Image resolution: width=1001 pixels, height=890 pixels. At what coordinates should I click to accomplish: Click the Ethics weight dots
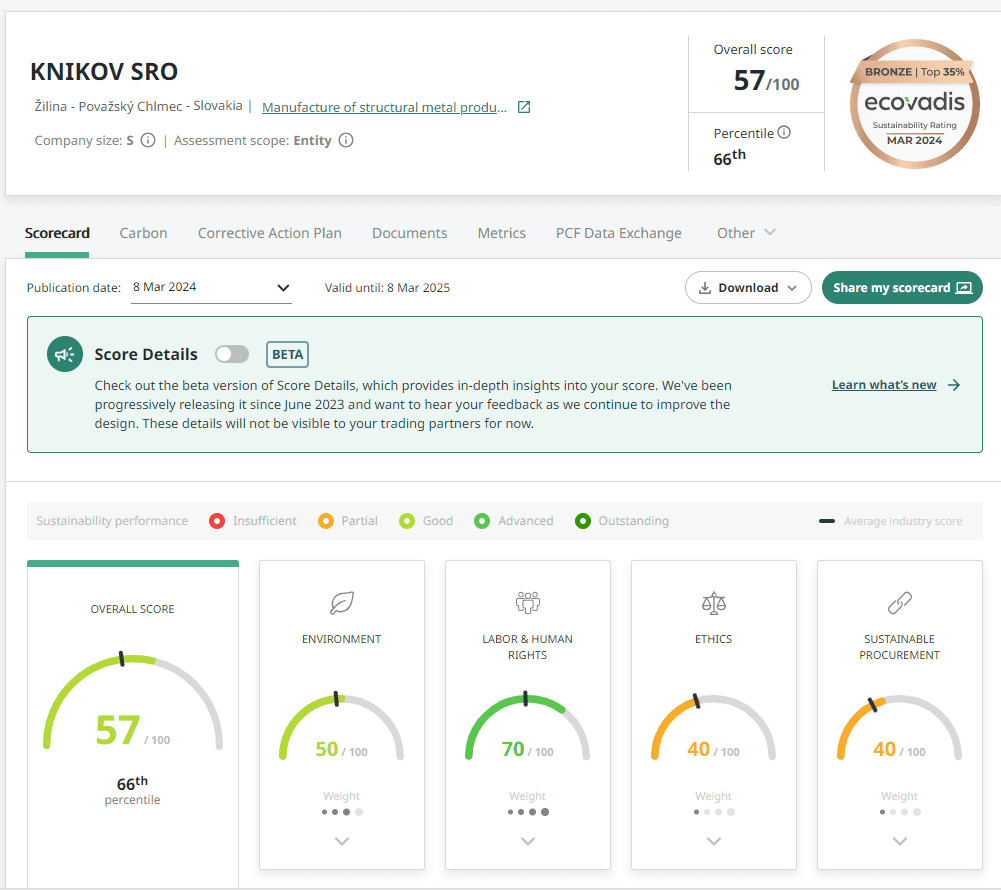pyautogui.click(x=714, y=812)
